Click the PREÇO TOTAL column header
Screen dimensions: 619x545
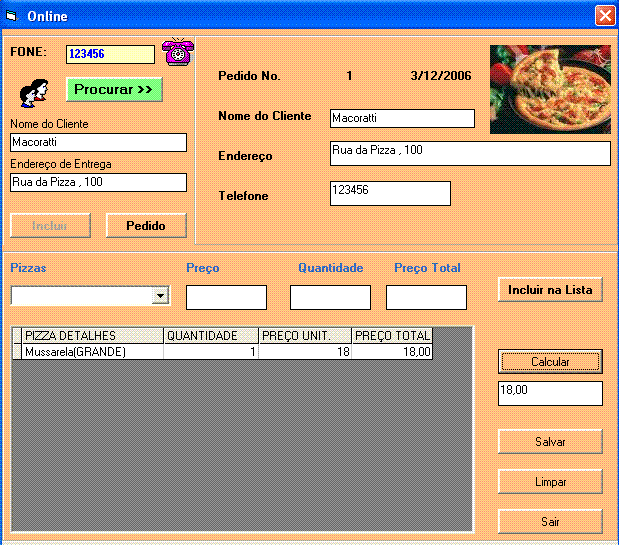tap(392, 335)
